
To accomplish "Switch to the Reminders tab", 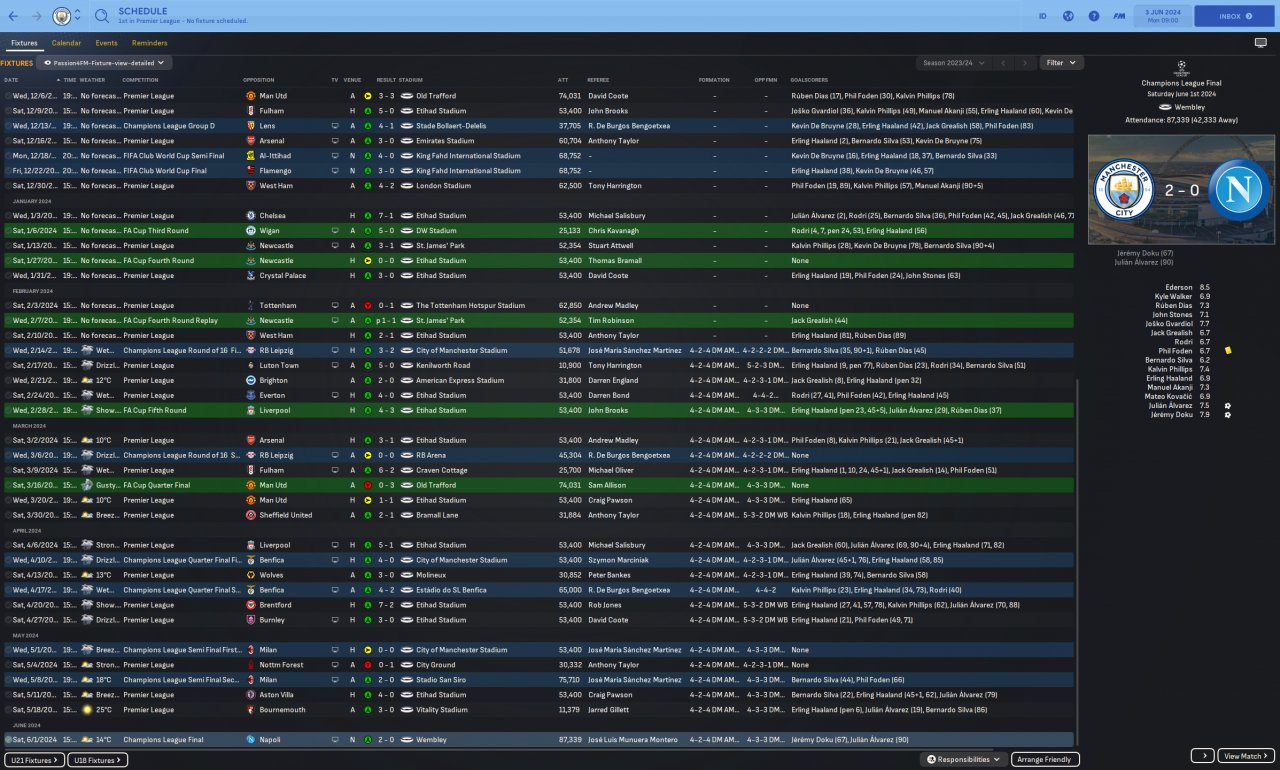I will (x=150, y=43).
